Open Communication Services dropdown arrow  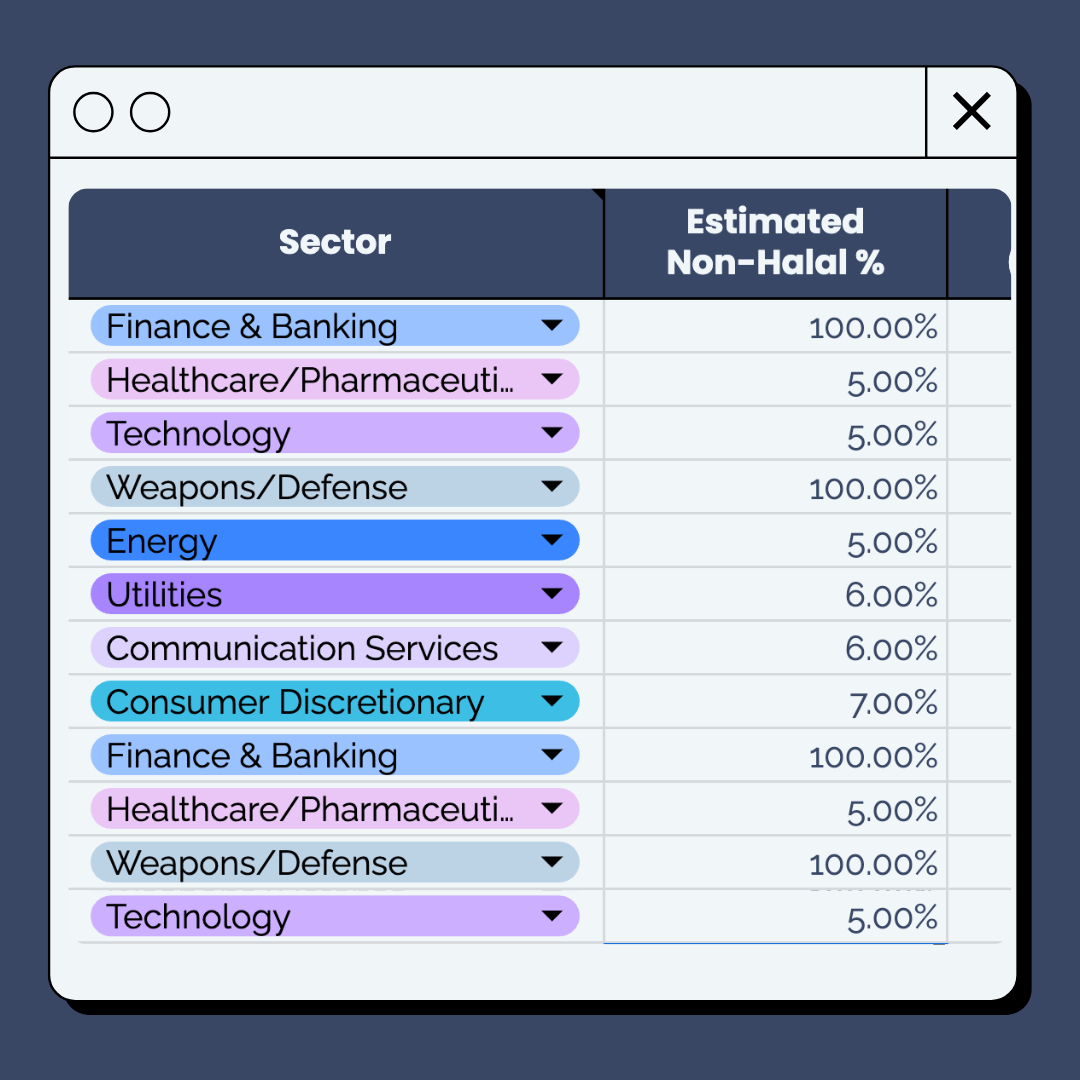[x=552, y=649]
